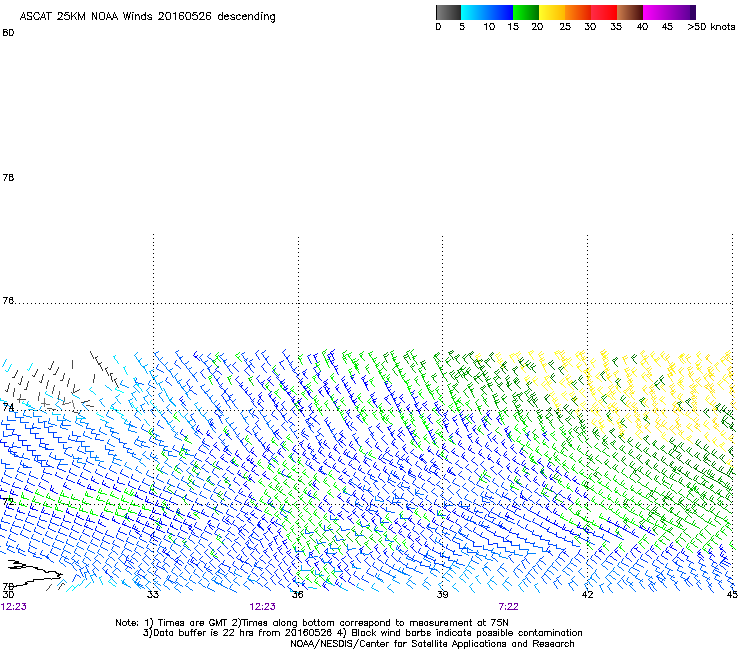The image size is (740, 650).
Task: Click the 40 tick label on color scale
Action: tap(642, 27)
